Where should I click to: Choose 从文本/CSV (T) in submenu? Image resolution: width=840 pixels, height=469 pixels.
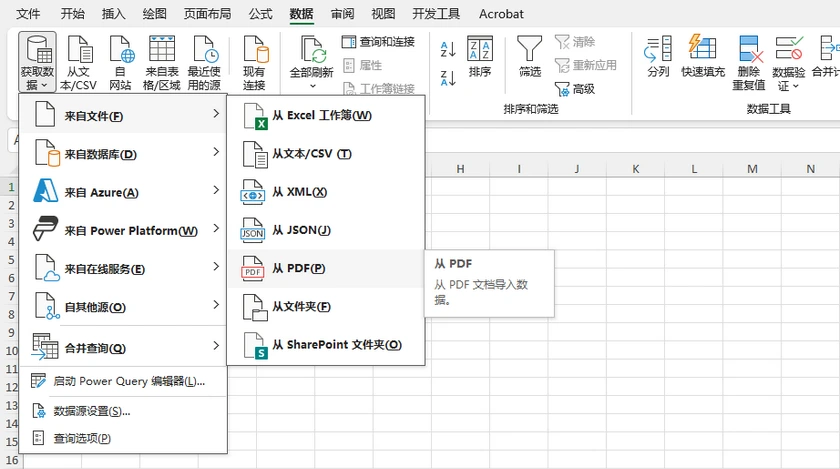pyautogui.click(x=326, y=154)
